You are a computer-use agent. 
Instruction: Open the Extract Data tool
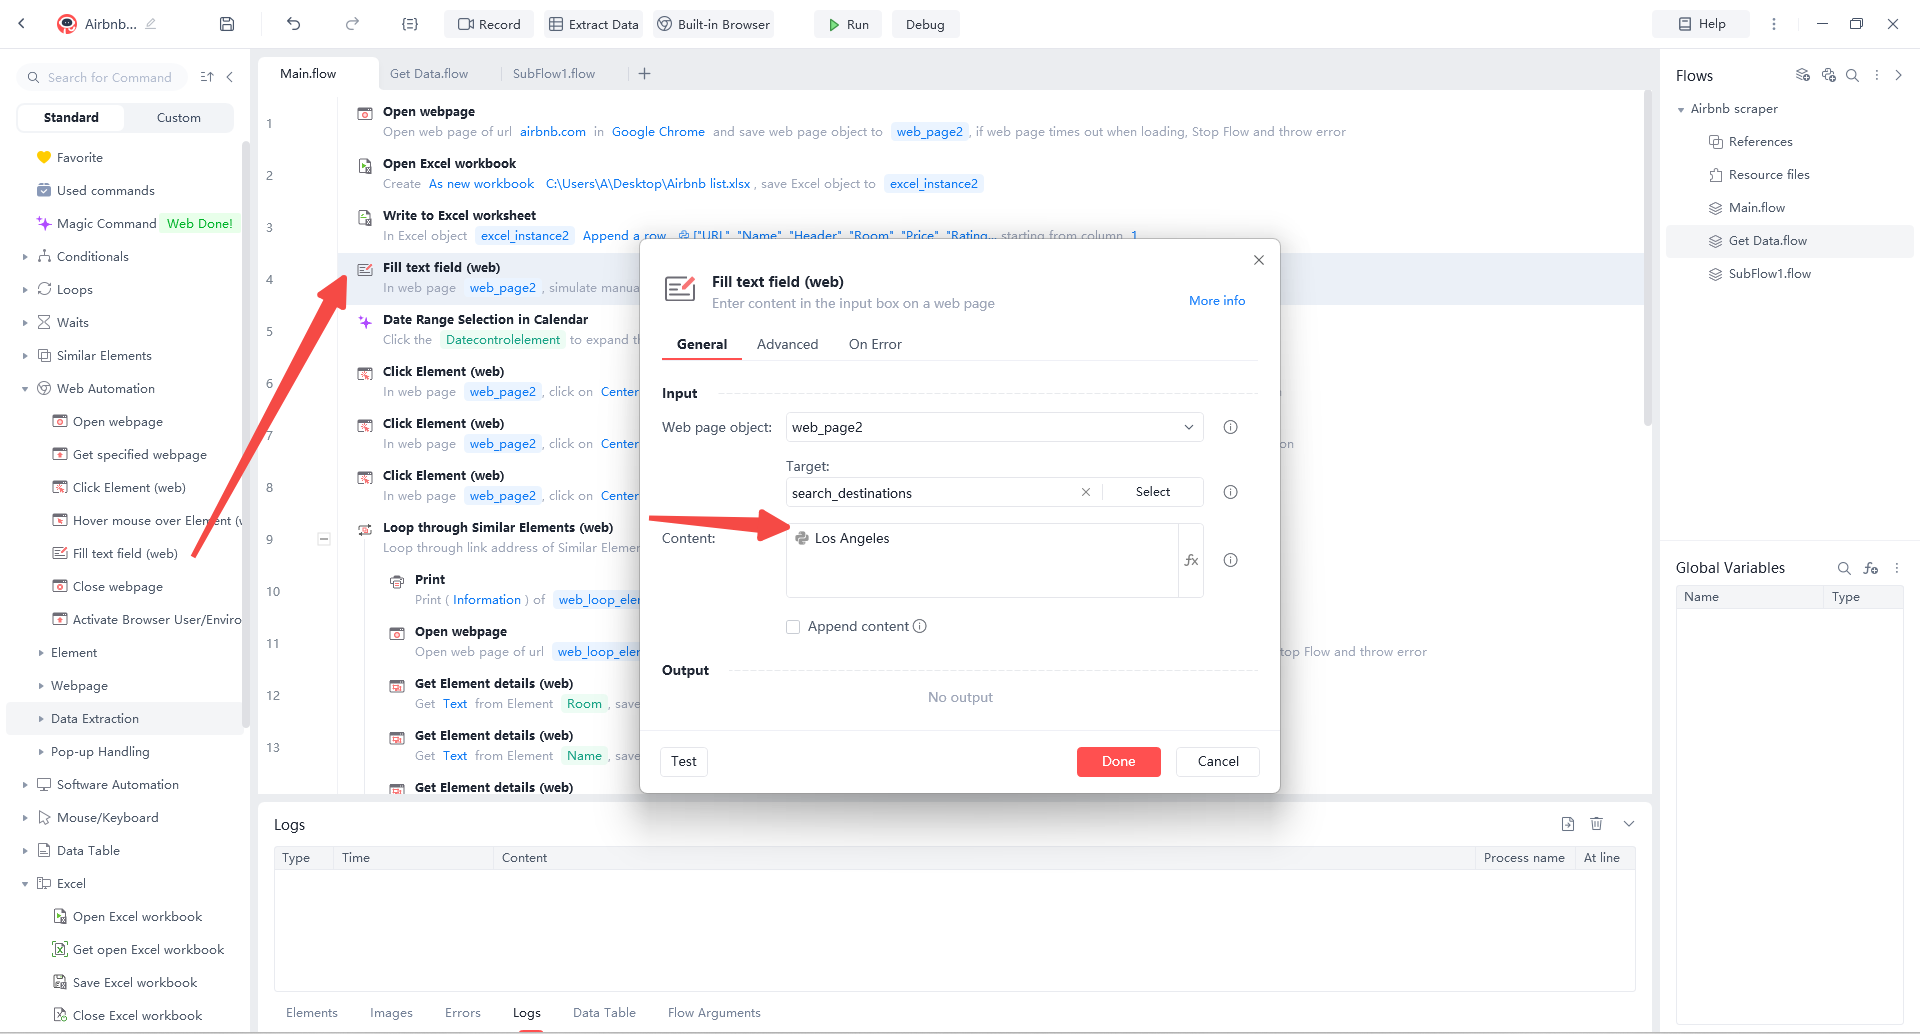point(593,23)
